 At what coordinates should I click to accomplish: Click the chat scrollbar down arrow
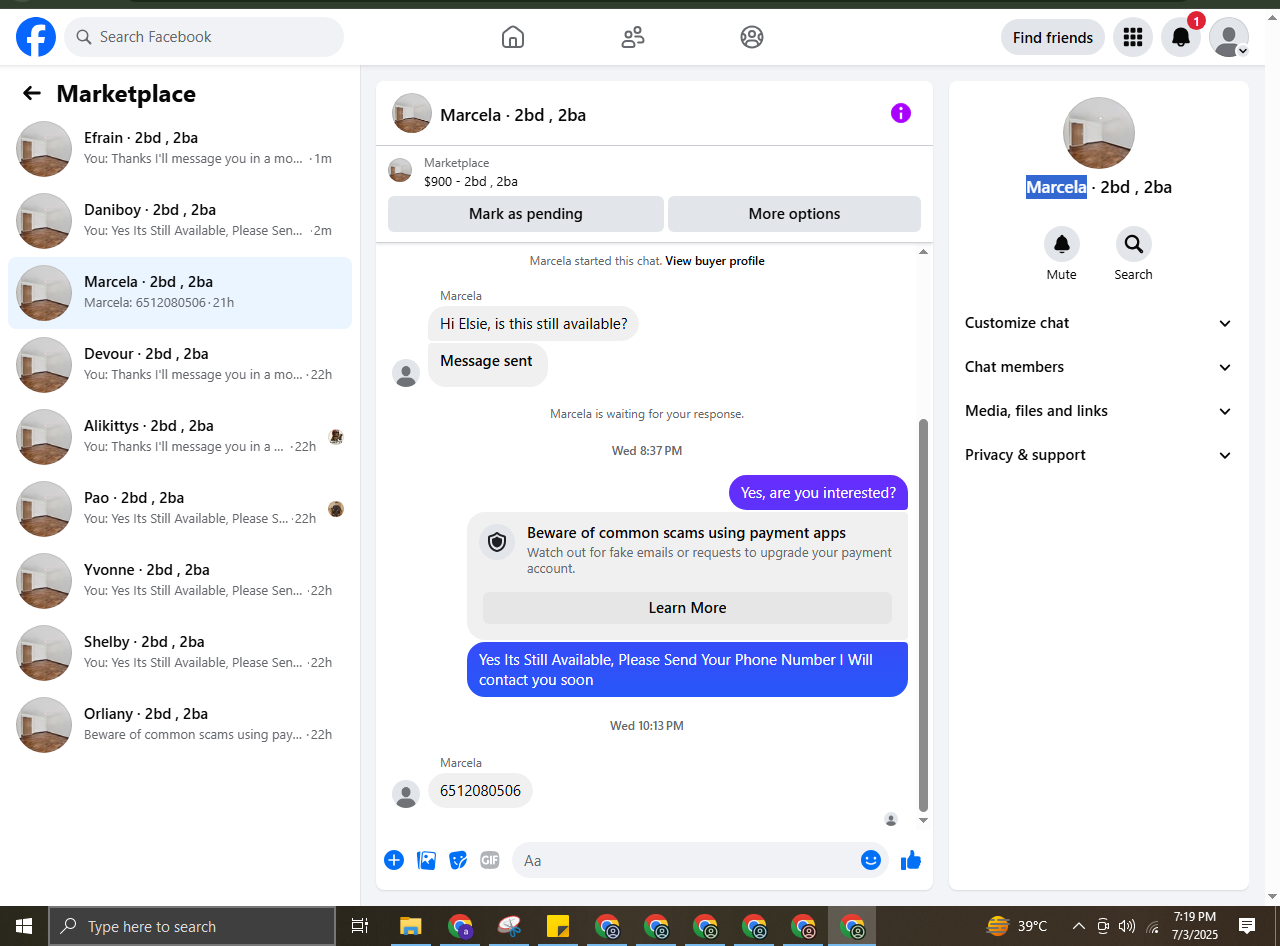click(923, 820)
